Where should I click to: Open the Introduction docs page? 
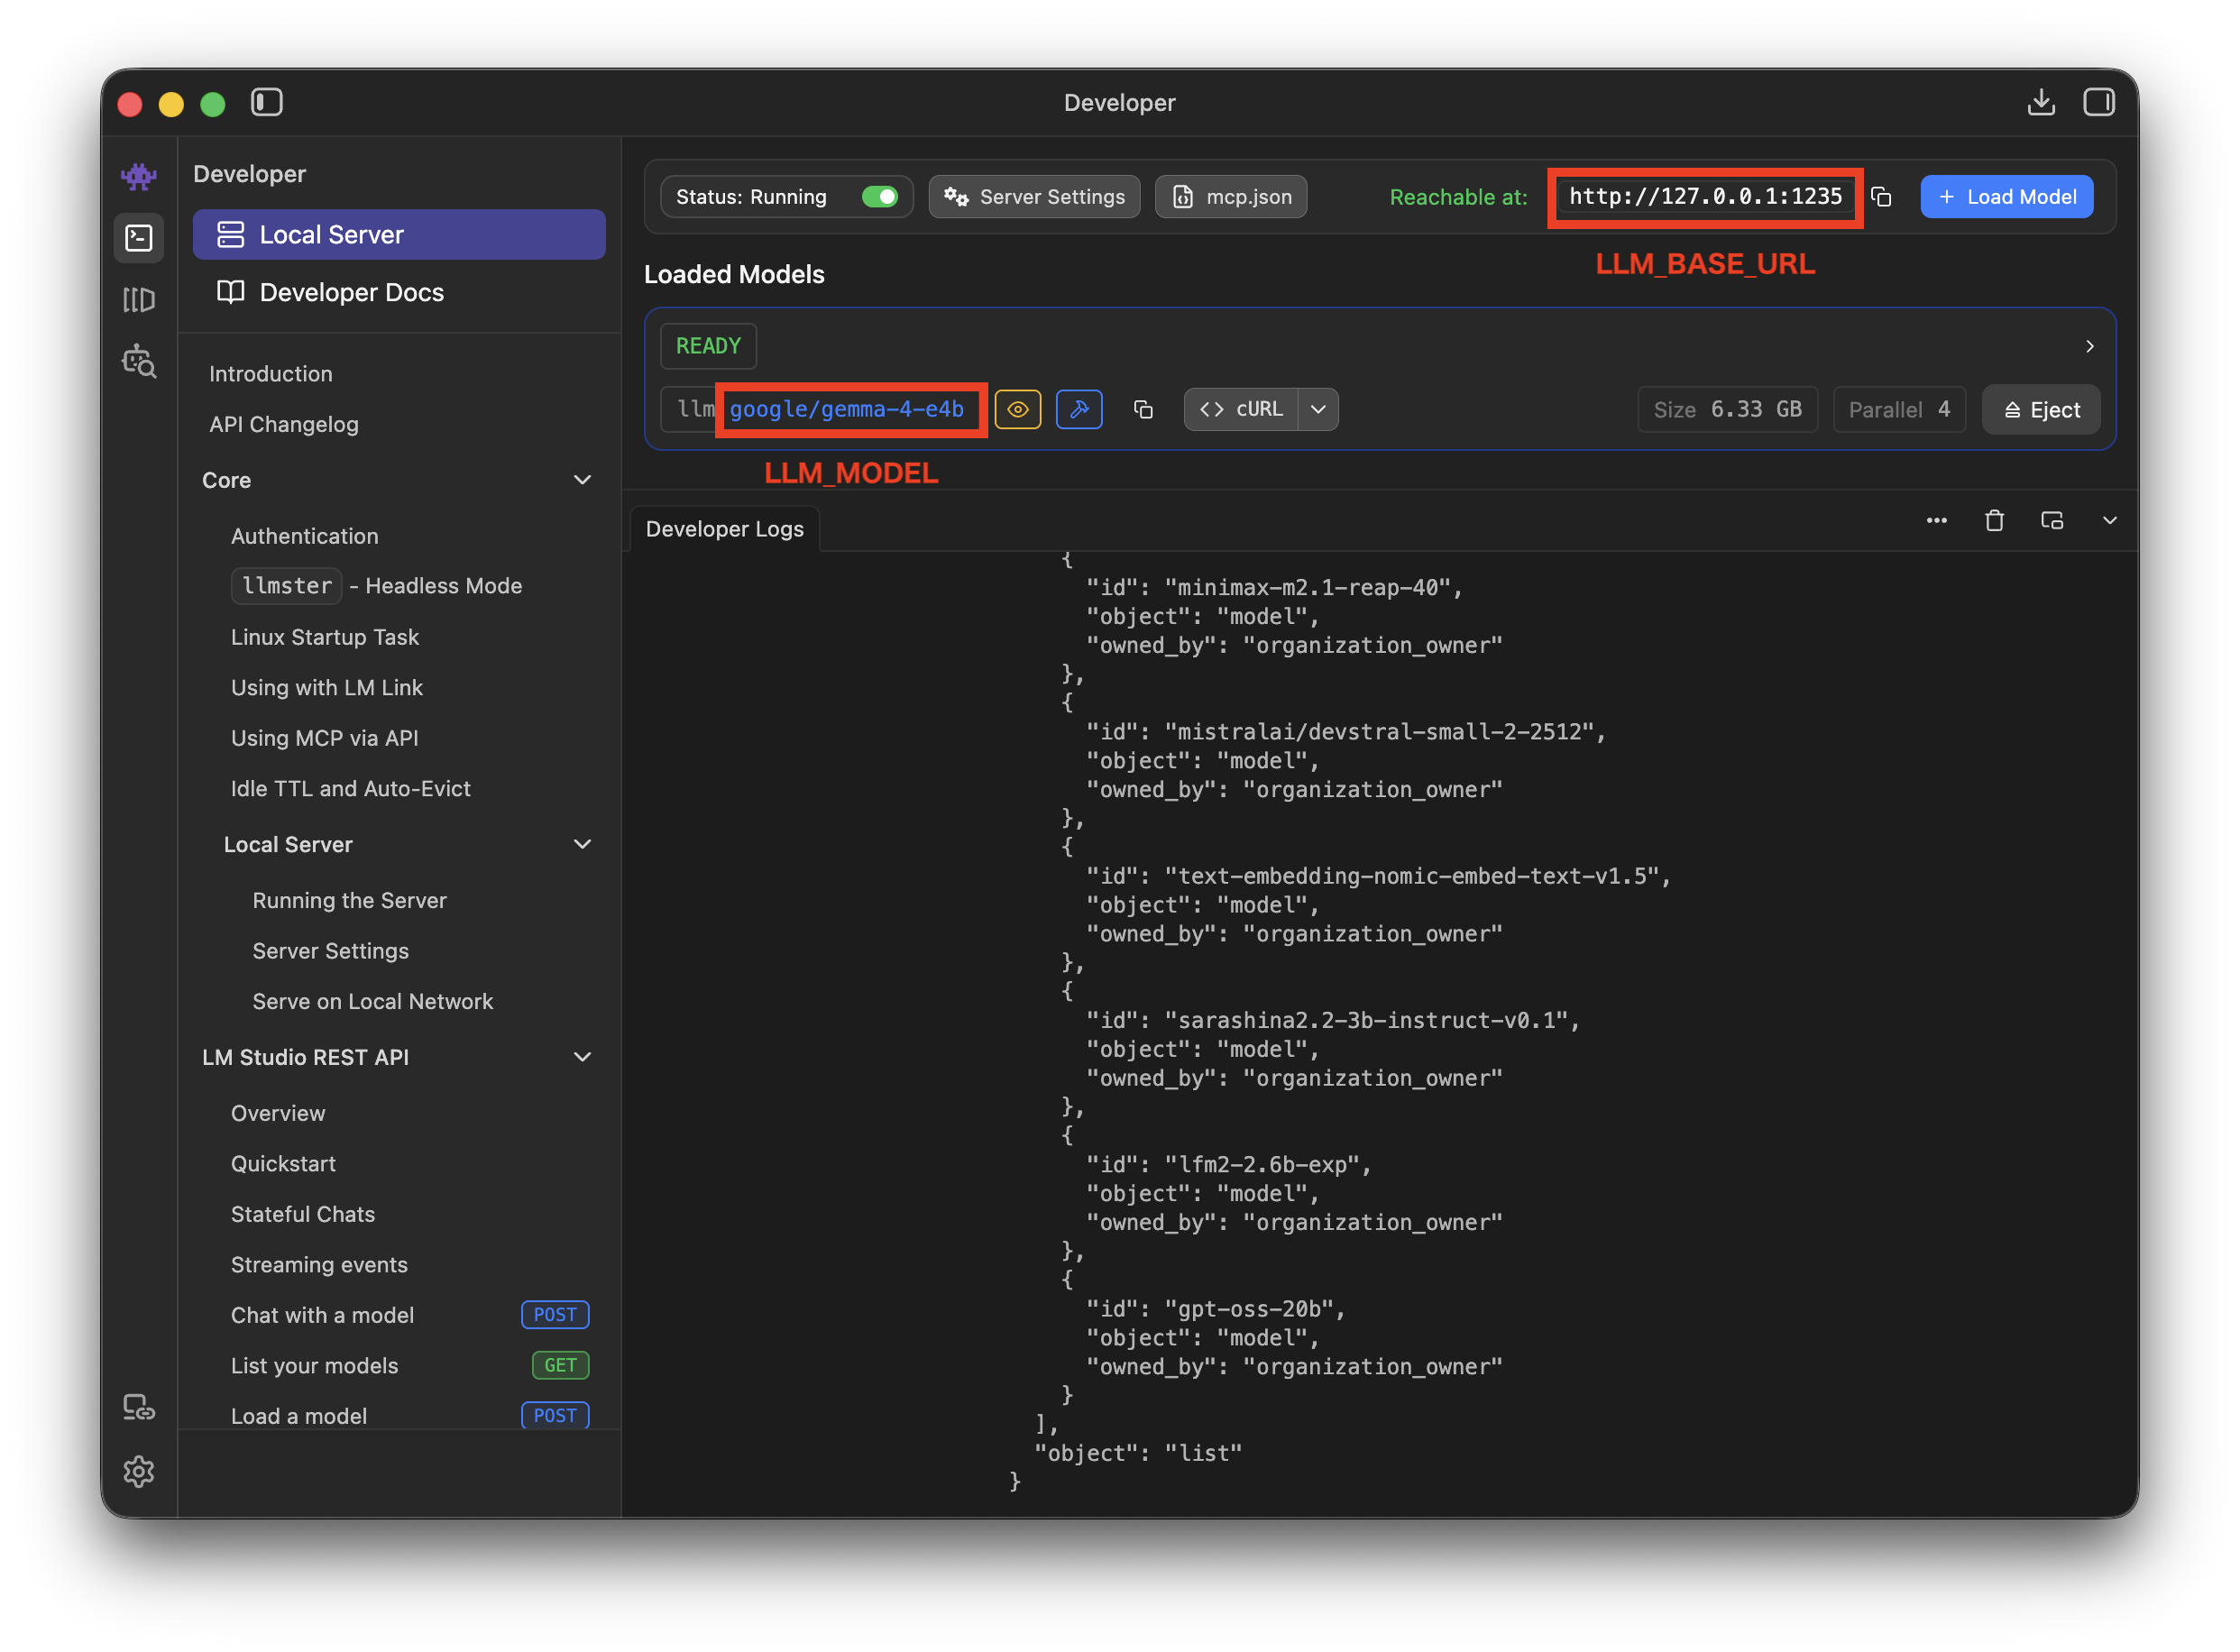pyautogui.click(x=270, y=374)
